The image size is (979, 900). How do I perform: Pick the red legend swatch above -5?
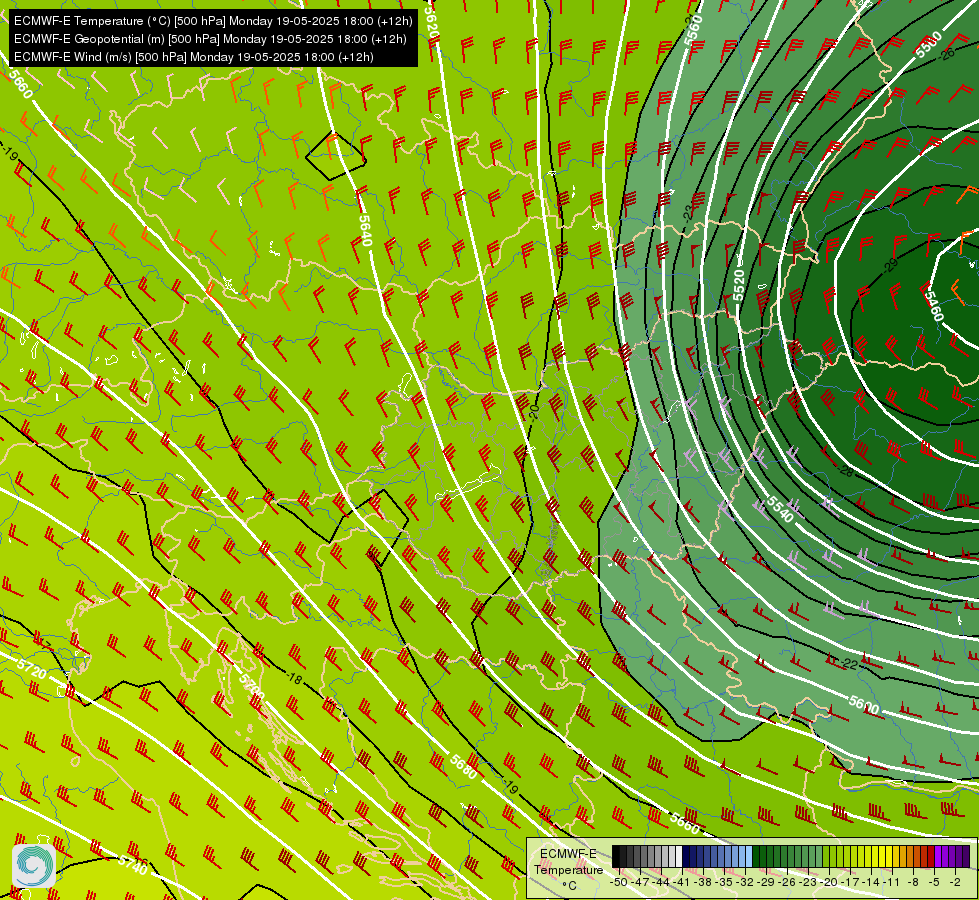tap(931, 857)
